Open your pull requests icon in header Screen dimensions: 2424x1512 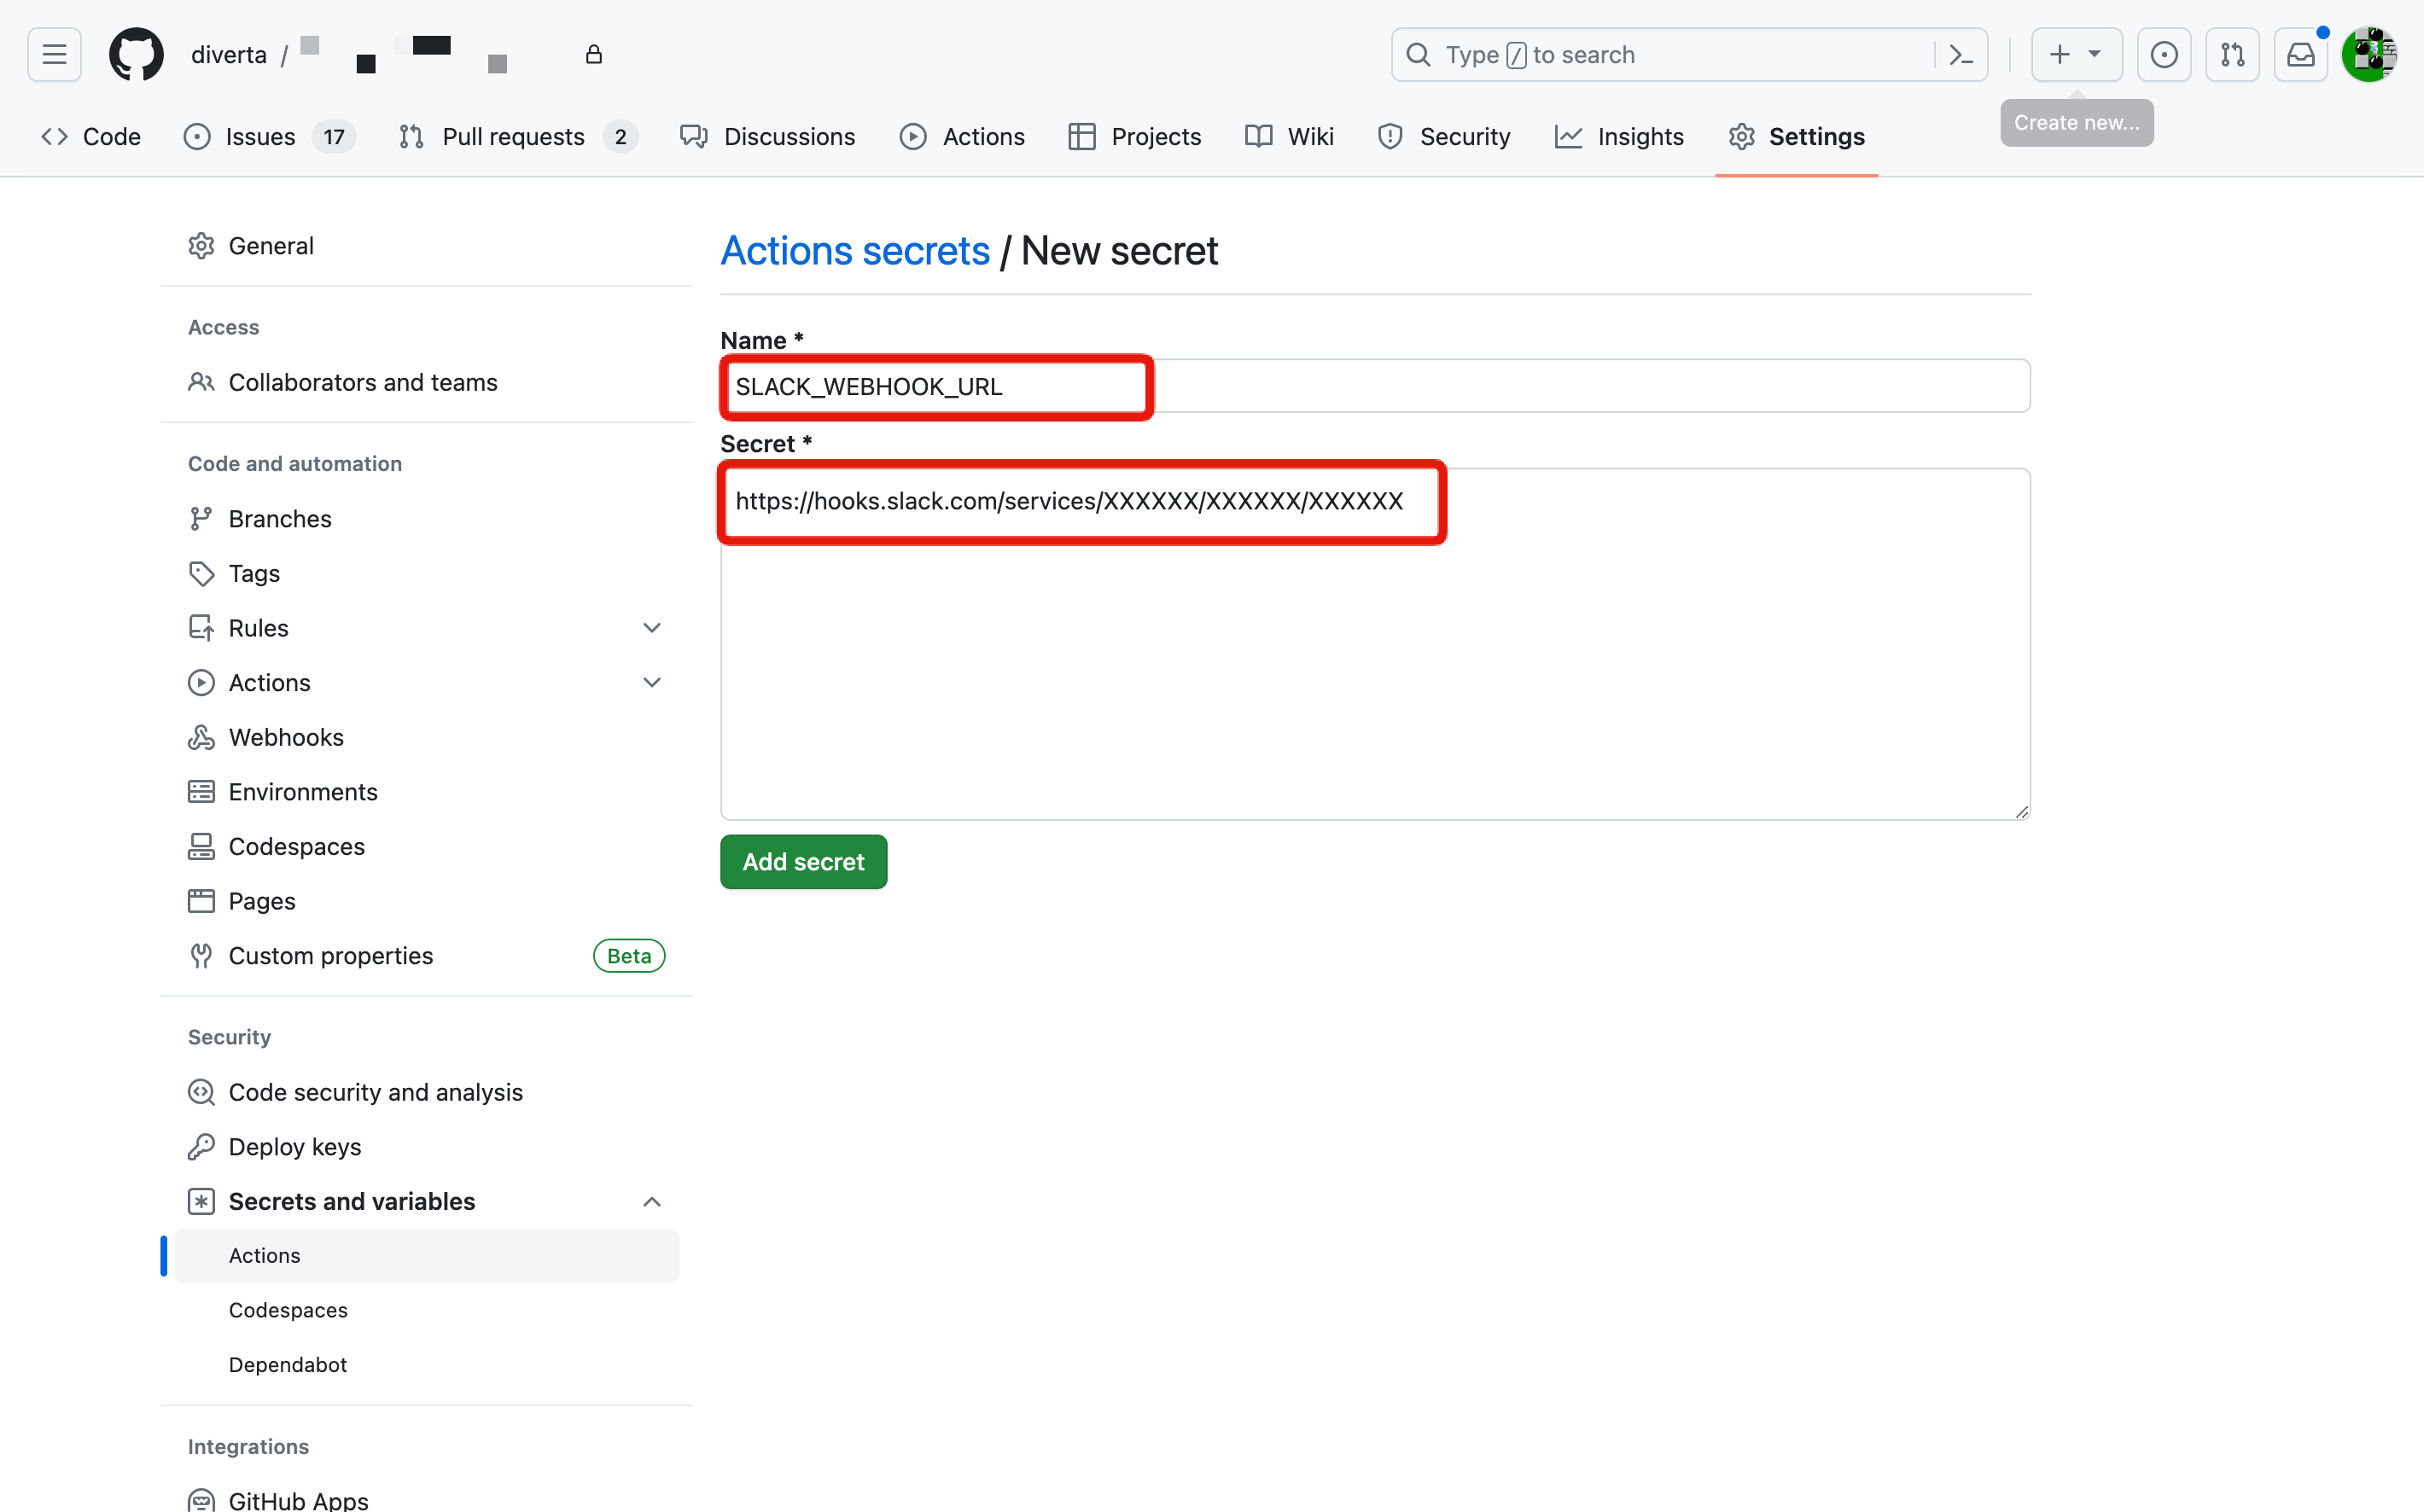[2232, 54]
